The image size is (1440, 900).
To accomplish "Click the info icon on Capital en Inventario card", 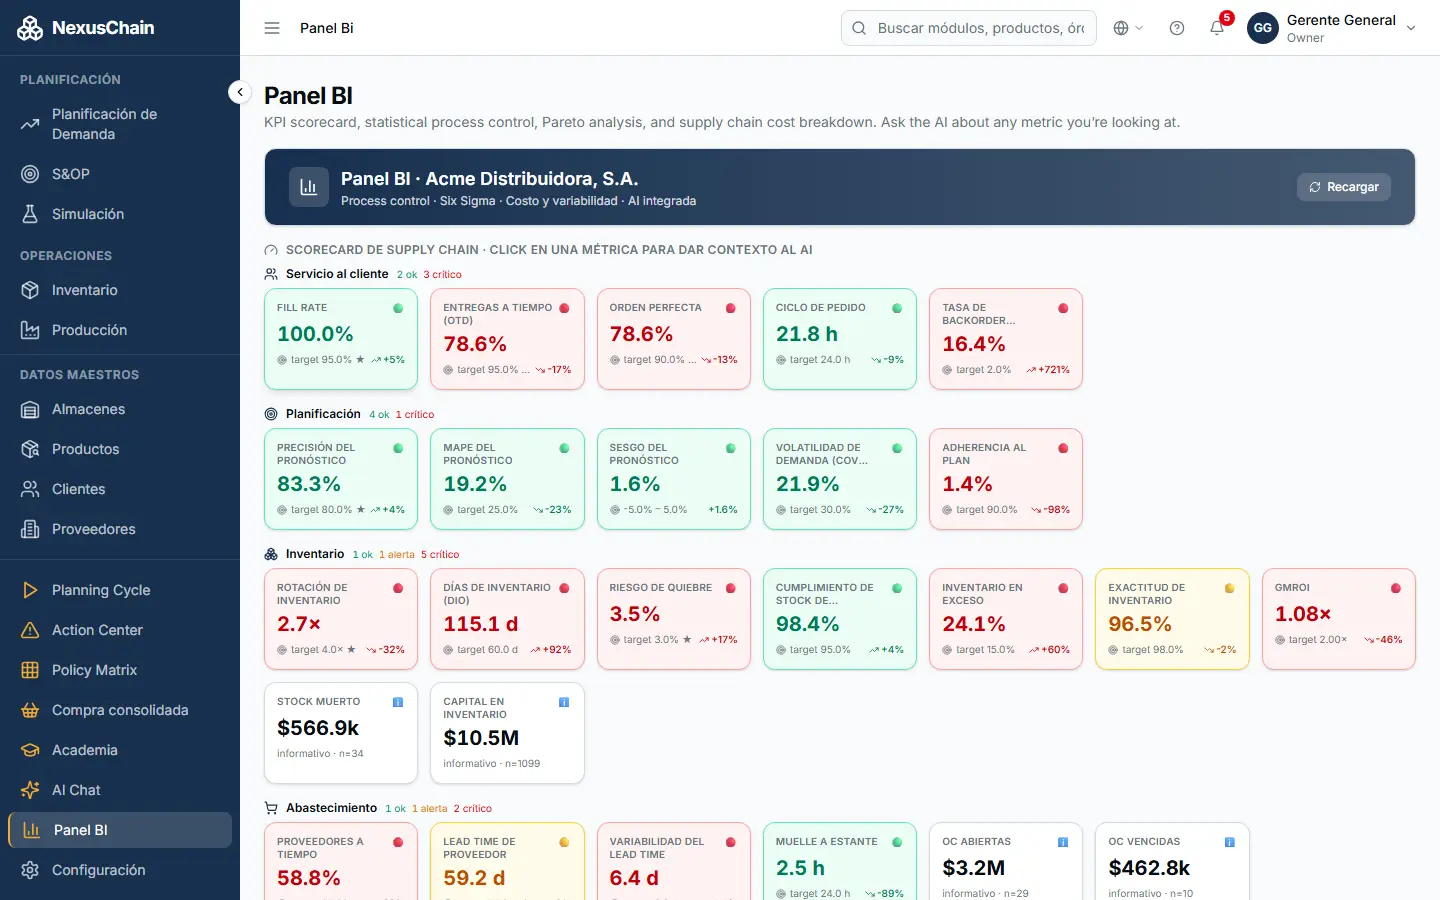I will coord(564,702).
